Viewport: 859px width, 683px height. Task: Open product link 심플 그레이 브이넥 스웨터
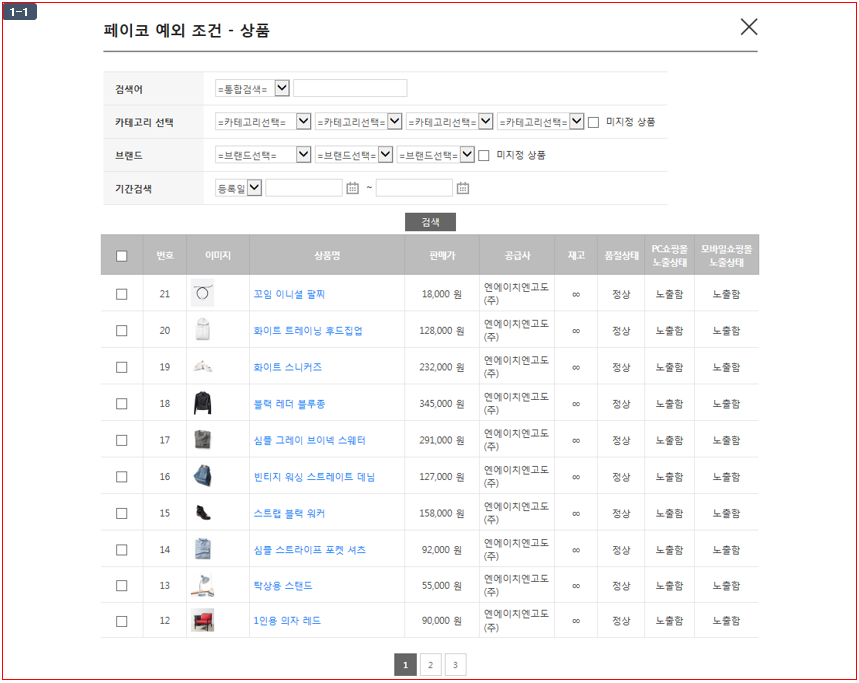tap(309, 440)
